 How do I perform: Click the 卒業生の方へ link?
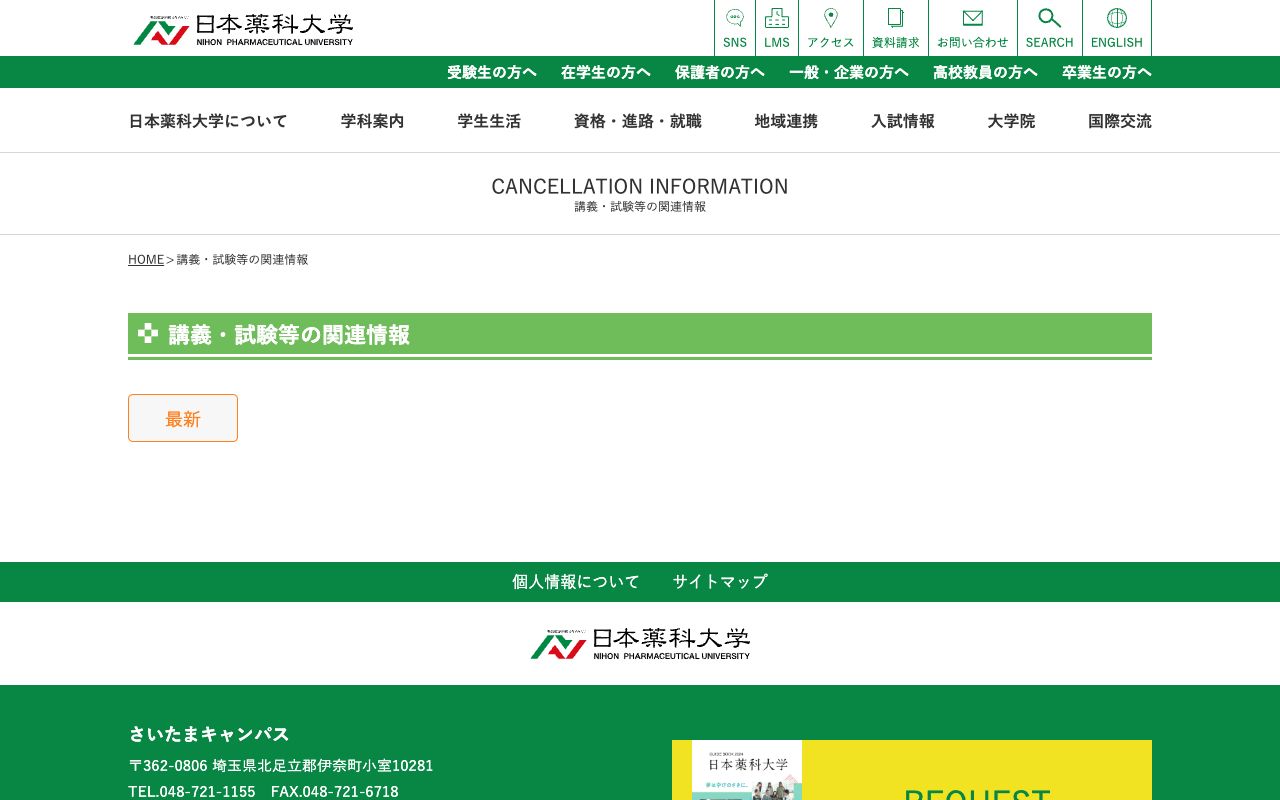pos(1106,72)
